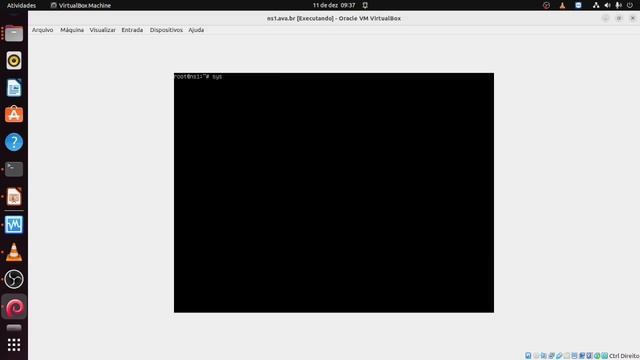Click the hard disk activity indicator in status bar
This screenshot has height=360, width=640.
click(528, 356)
